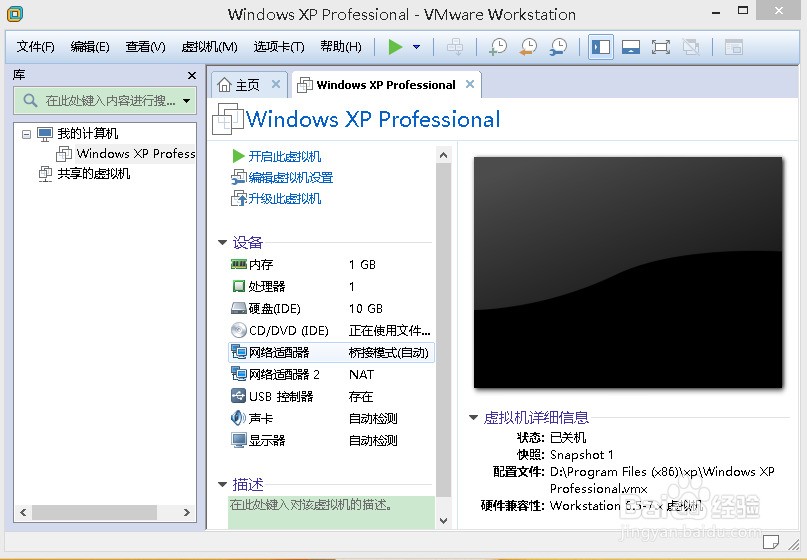Screen dimensions: 807x560
Task: Close the 库 library panel
Action: pyautogui.click(x=192, y=76)
